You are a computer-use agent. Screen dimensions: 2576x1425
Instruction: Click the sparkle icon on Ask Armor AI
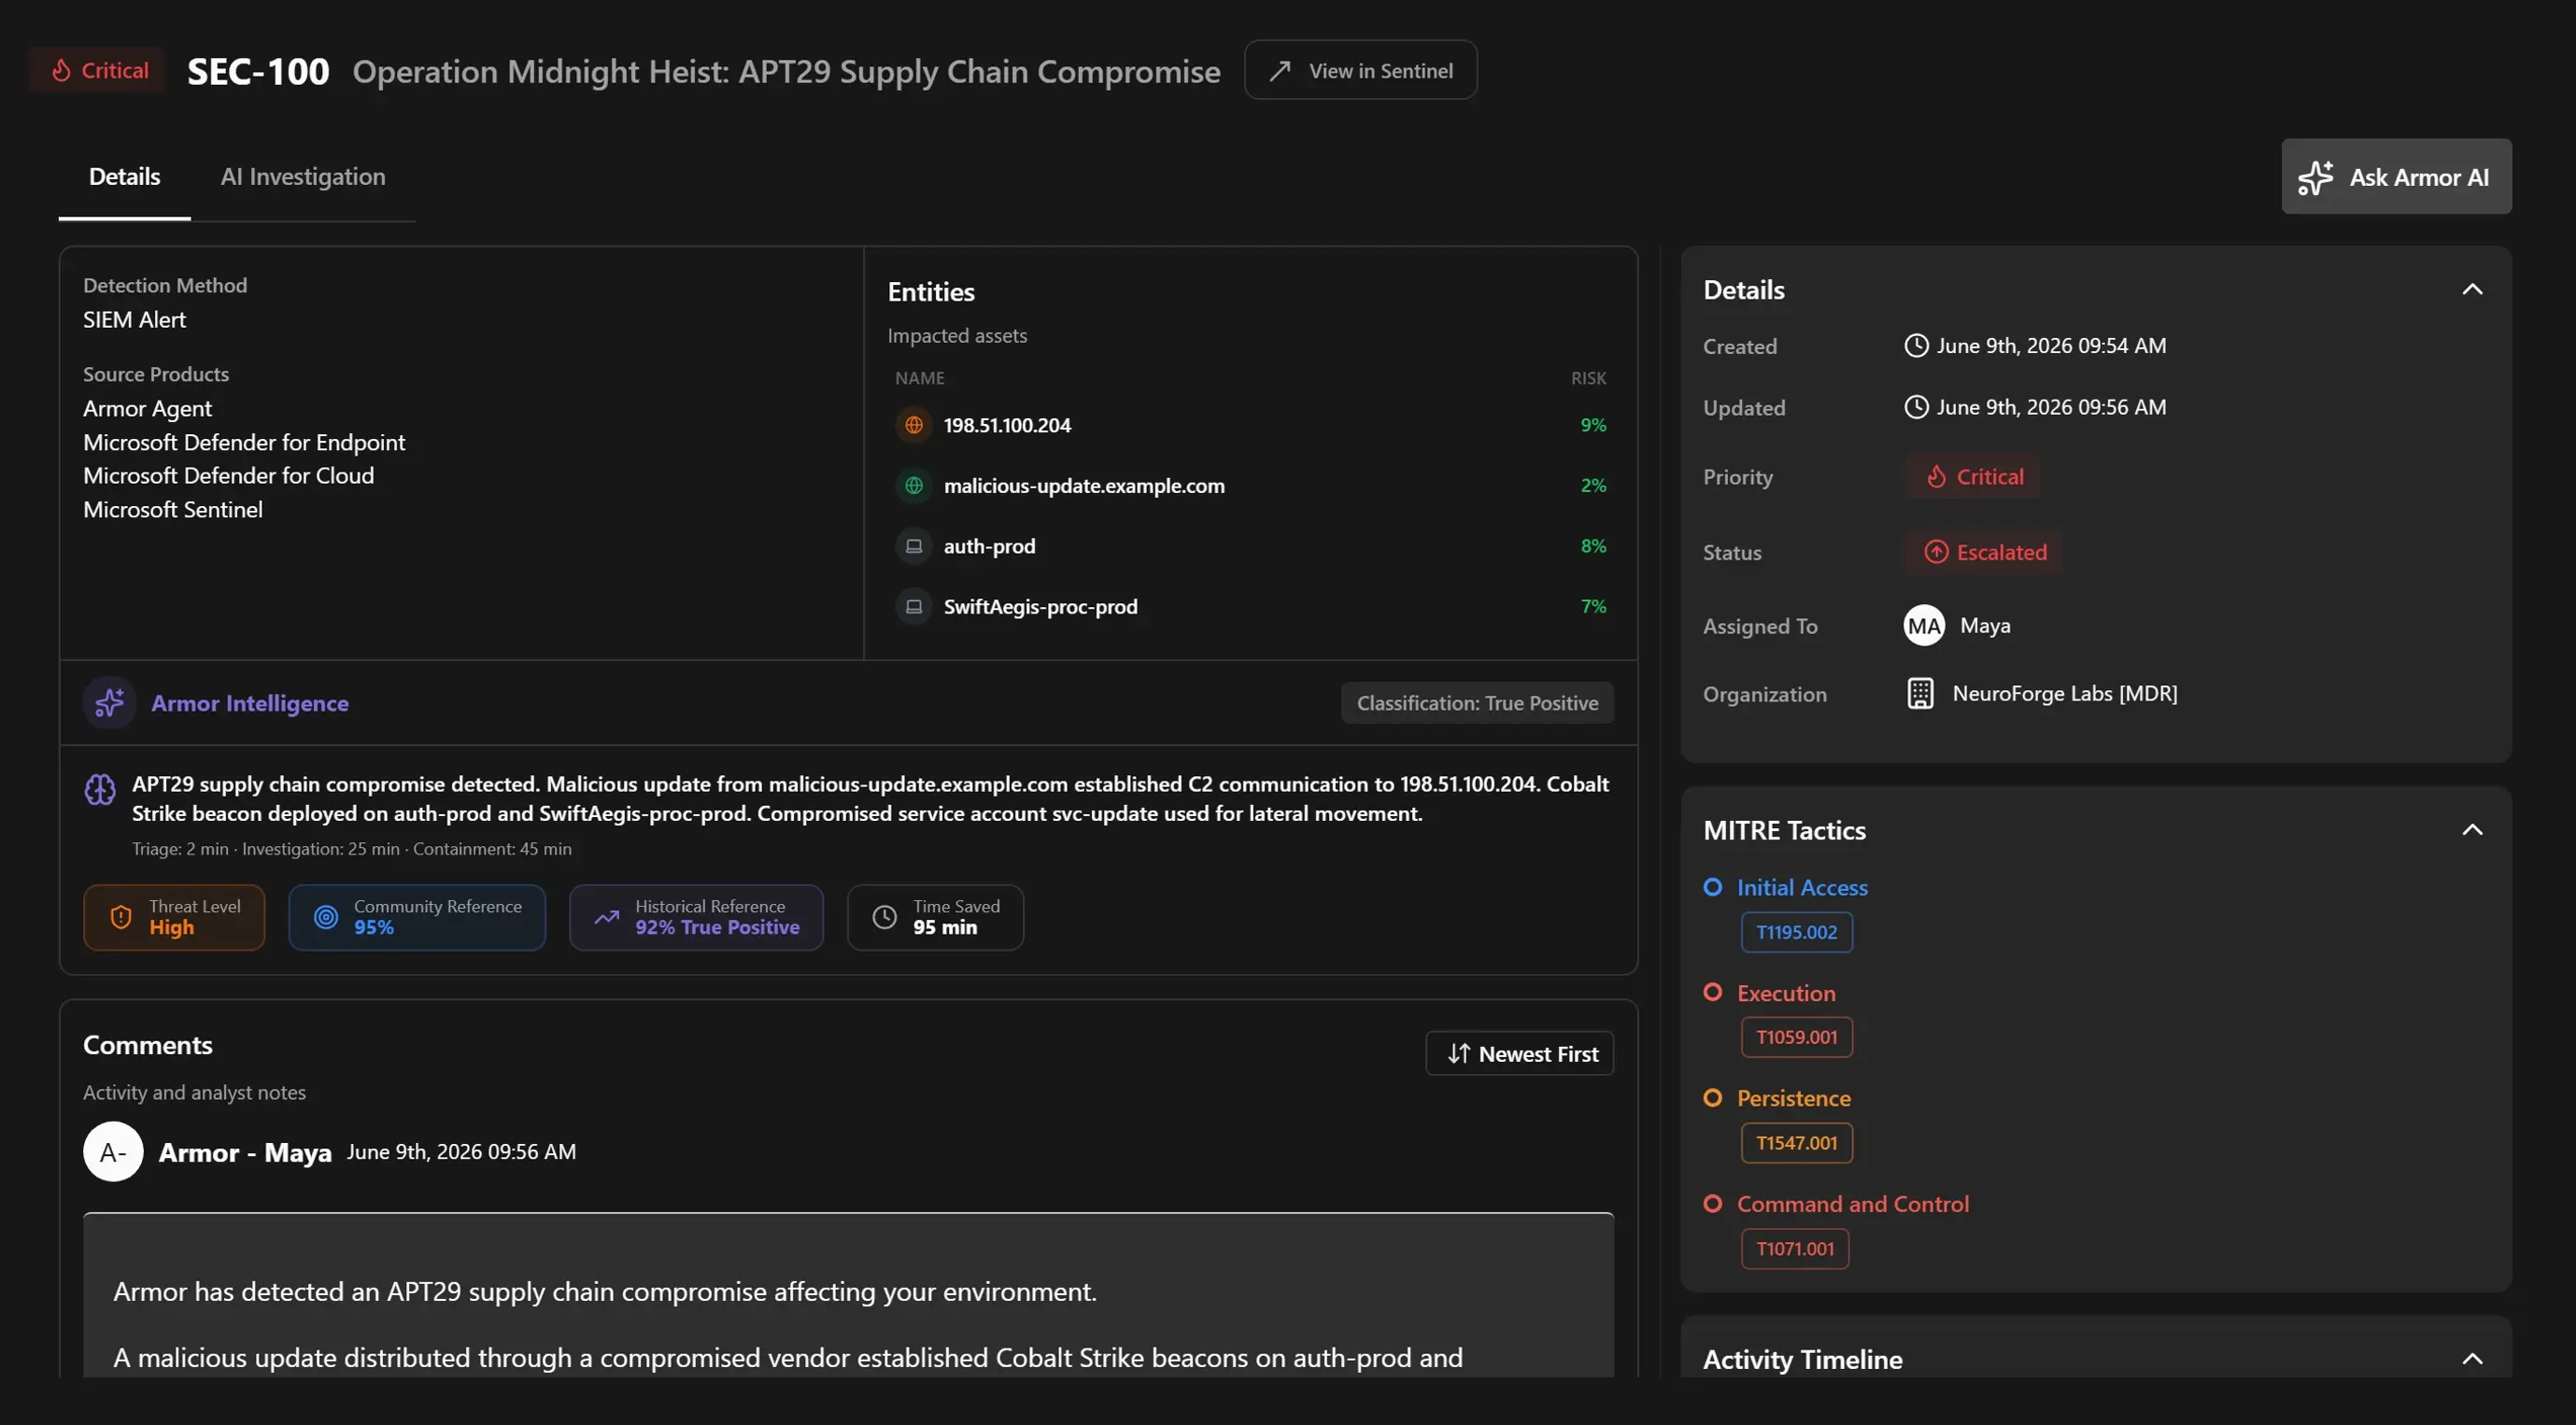2315,177
